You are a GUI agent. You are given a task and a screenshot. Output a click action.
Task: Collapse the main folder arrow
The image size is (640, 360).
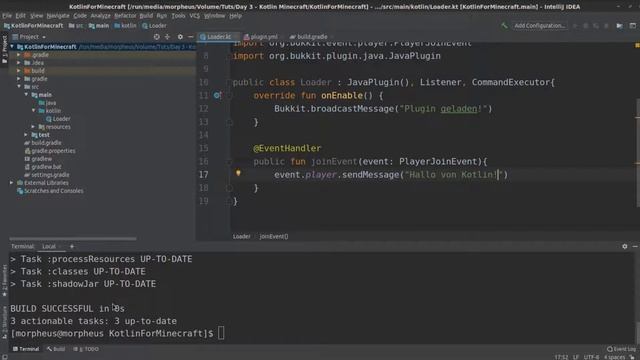coord(27,95)
